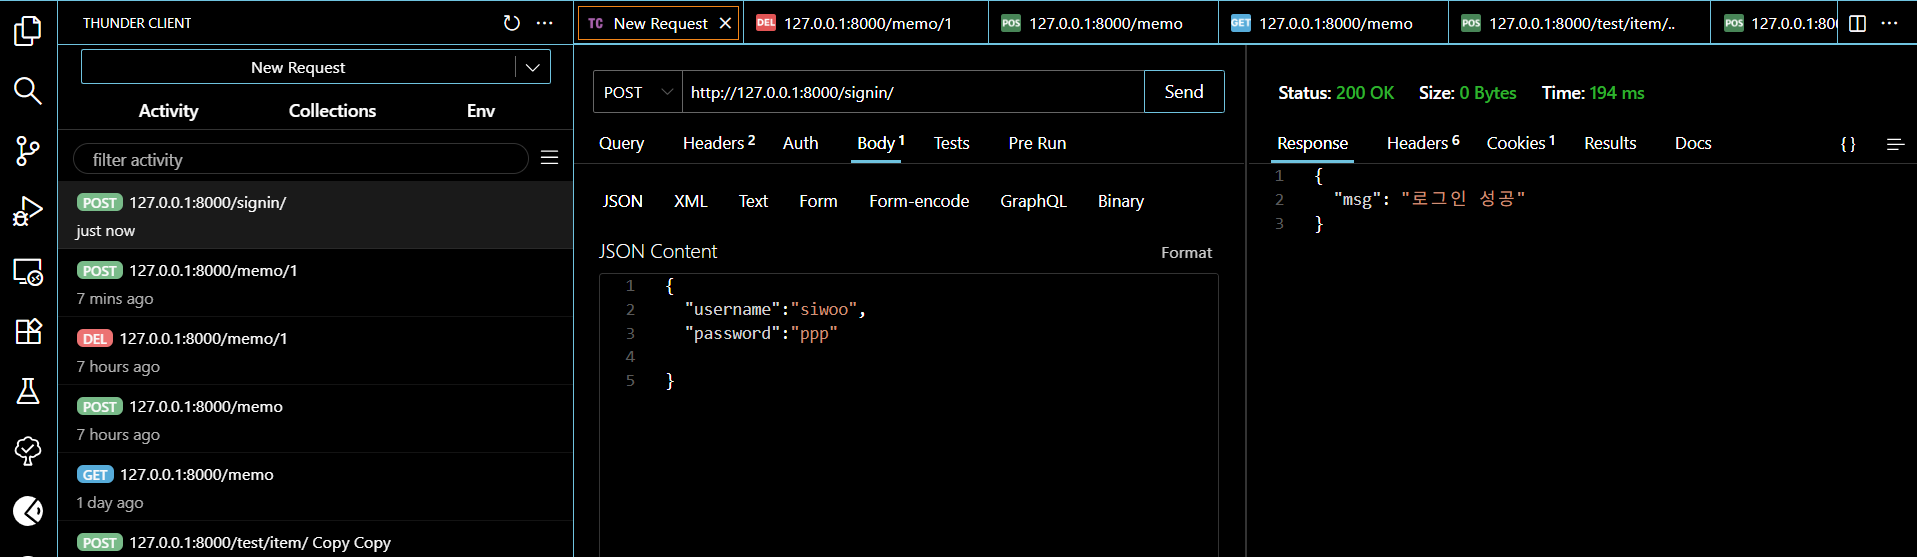Select POST test/item Copy Copy activity
The height and width of the screenshot is (557, 1917).
315,541
